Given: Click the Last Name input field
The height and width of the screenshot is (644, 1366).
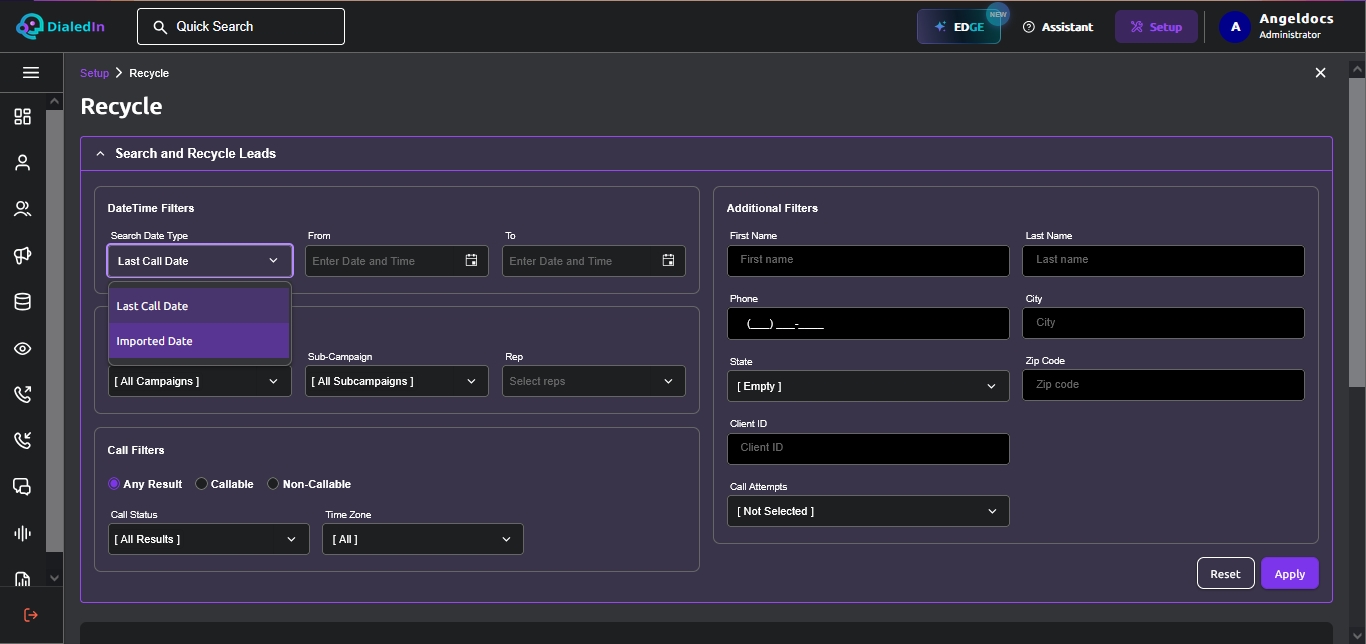Looking at the screenshot, I should coord(1163,260).
